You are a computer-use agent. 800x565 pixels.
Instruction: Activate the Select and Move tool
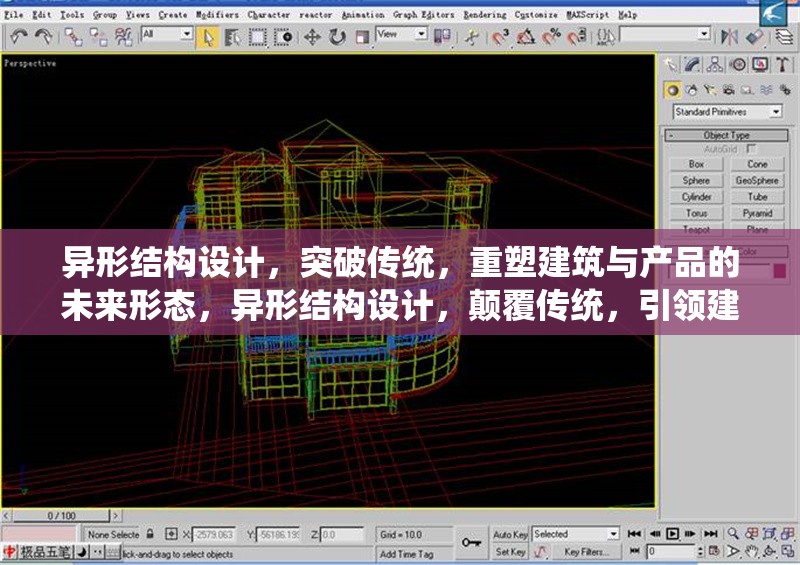click(312, 38)
